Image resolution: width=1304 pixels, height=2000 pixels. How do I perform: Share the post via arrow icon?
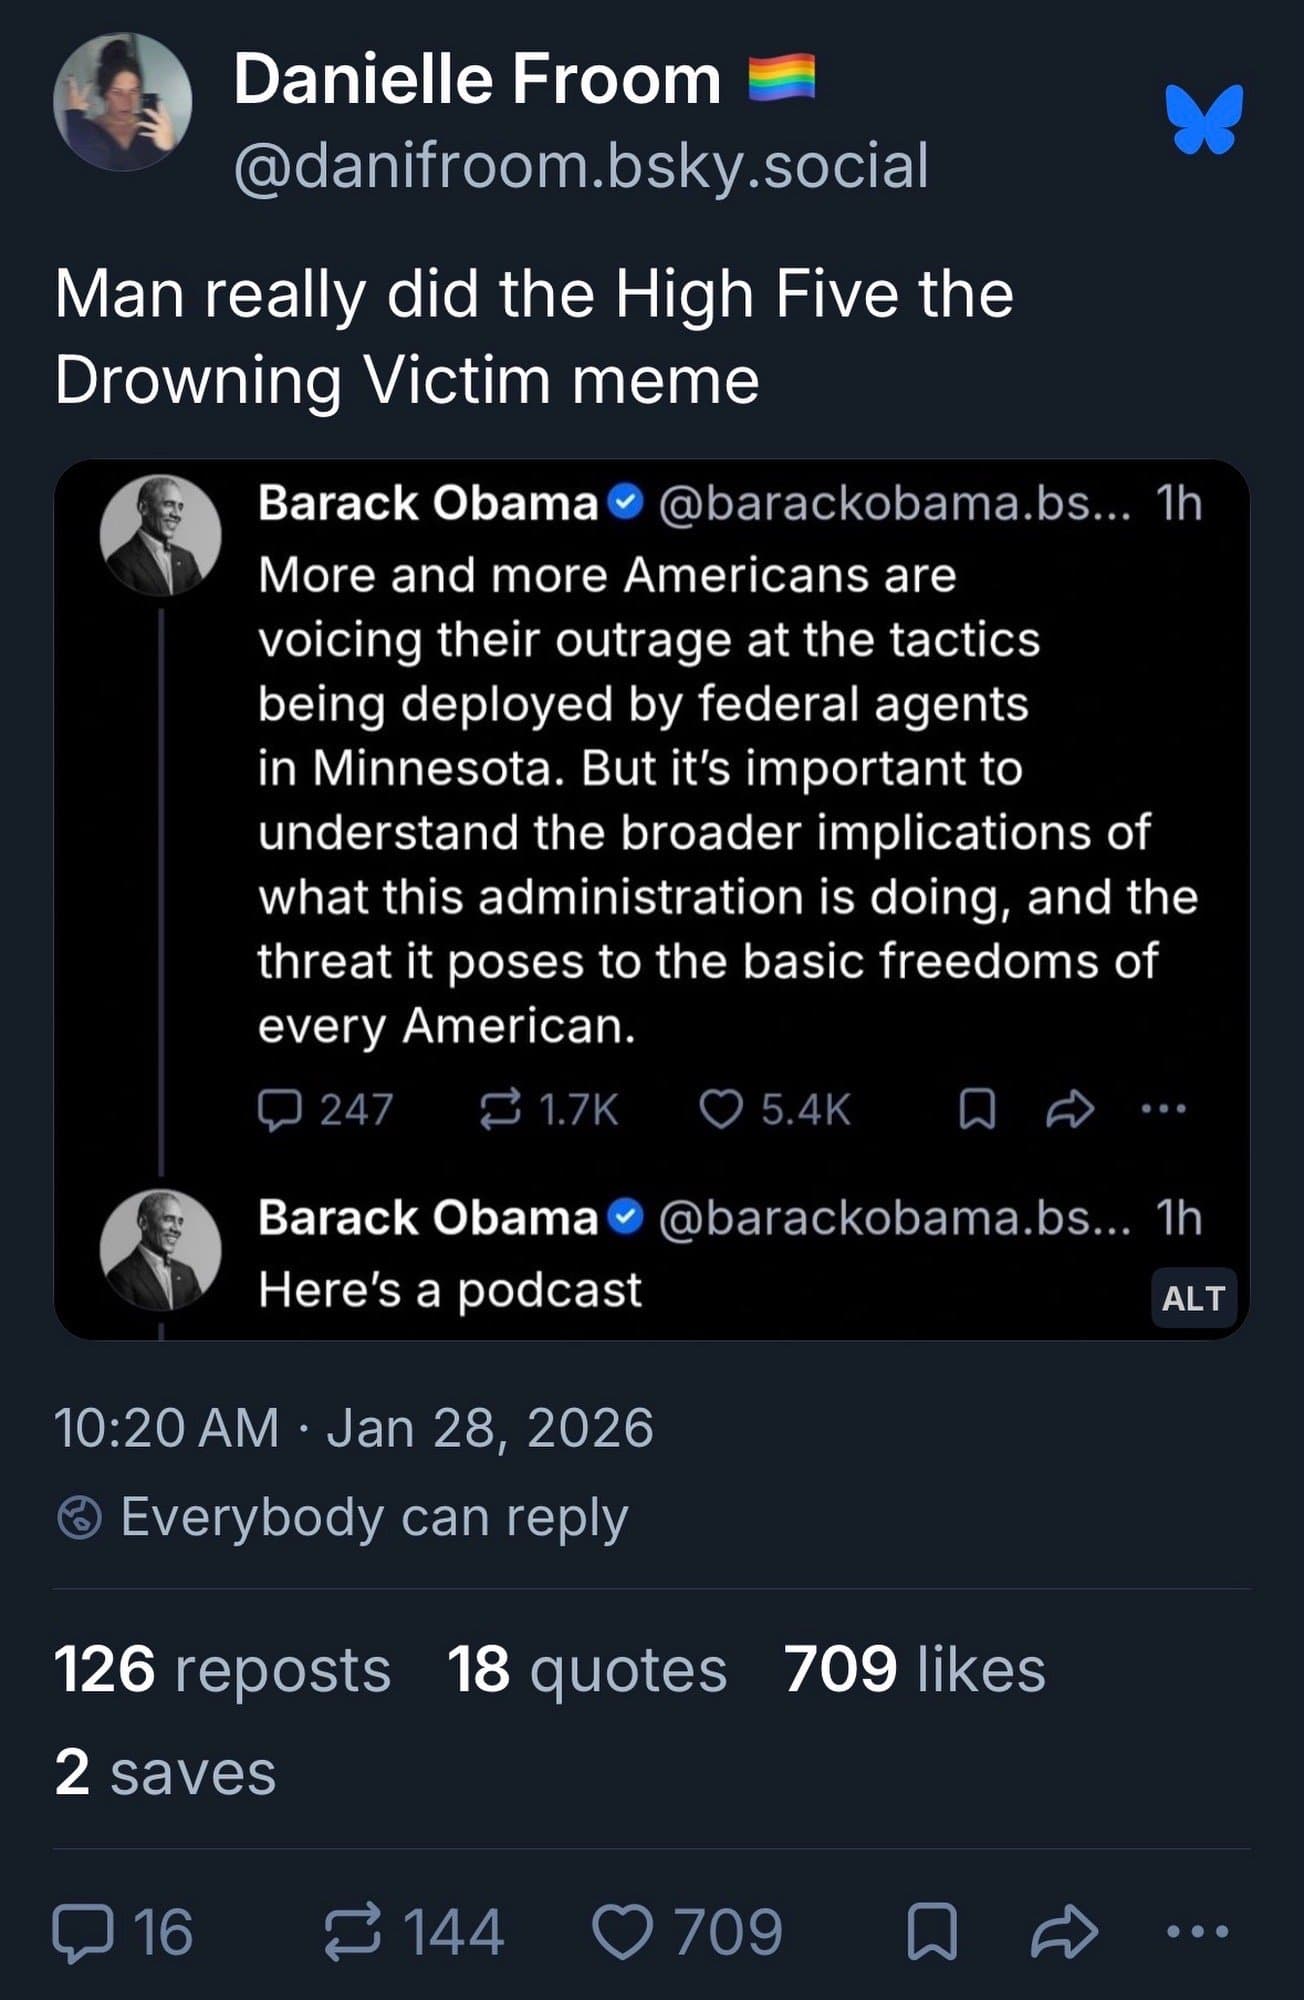coord(1064,1932)
